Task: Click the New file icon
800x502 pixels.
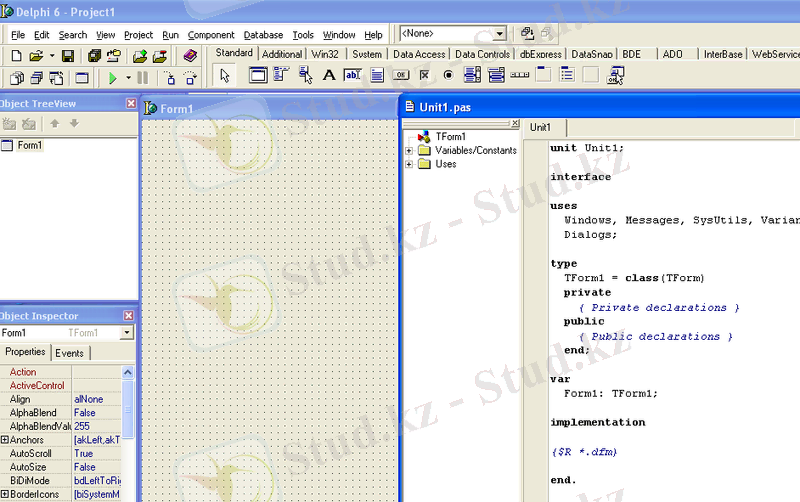Action: 15,56
